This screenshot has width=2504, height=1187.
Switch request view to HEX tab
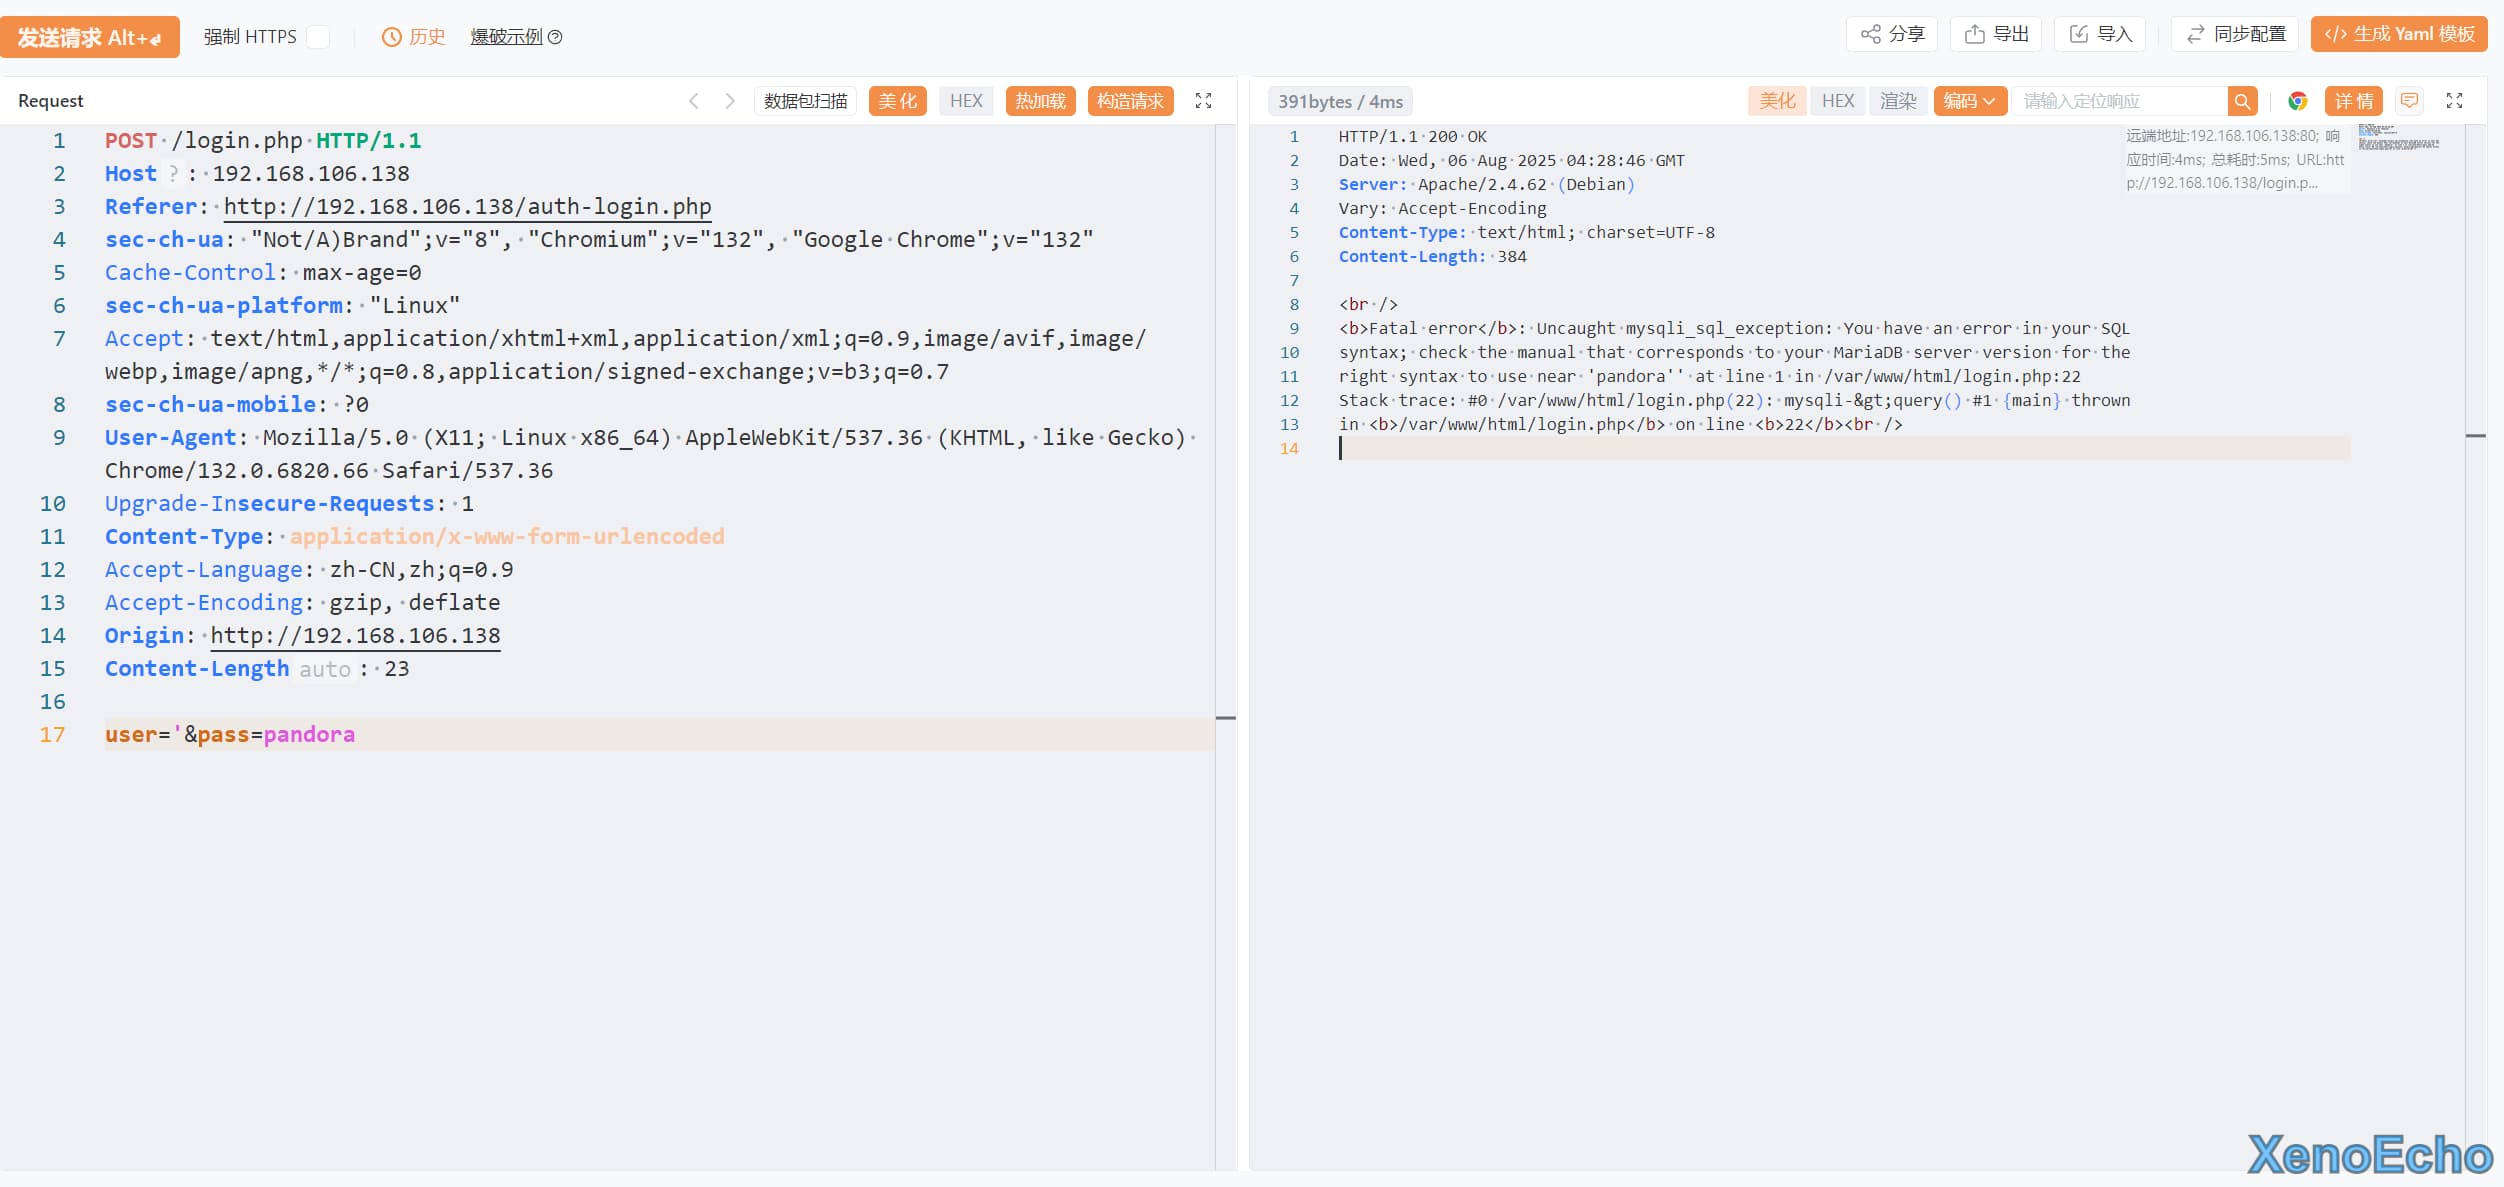coord(965,101)
